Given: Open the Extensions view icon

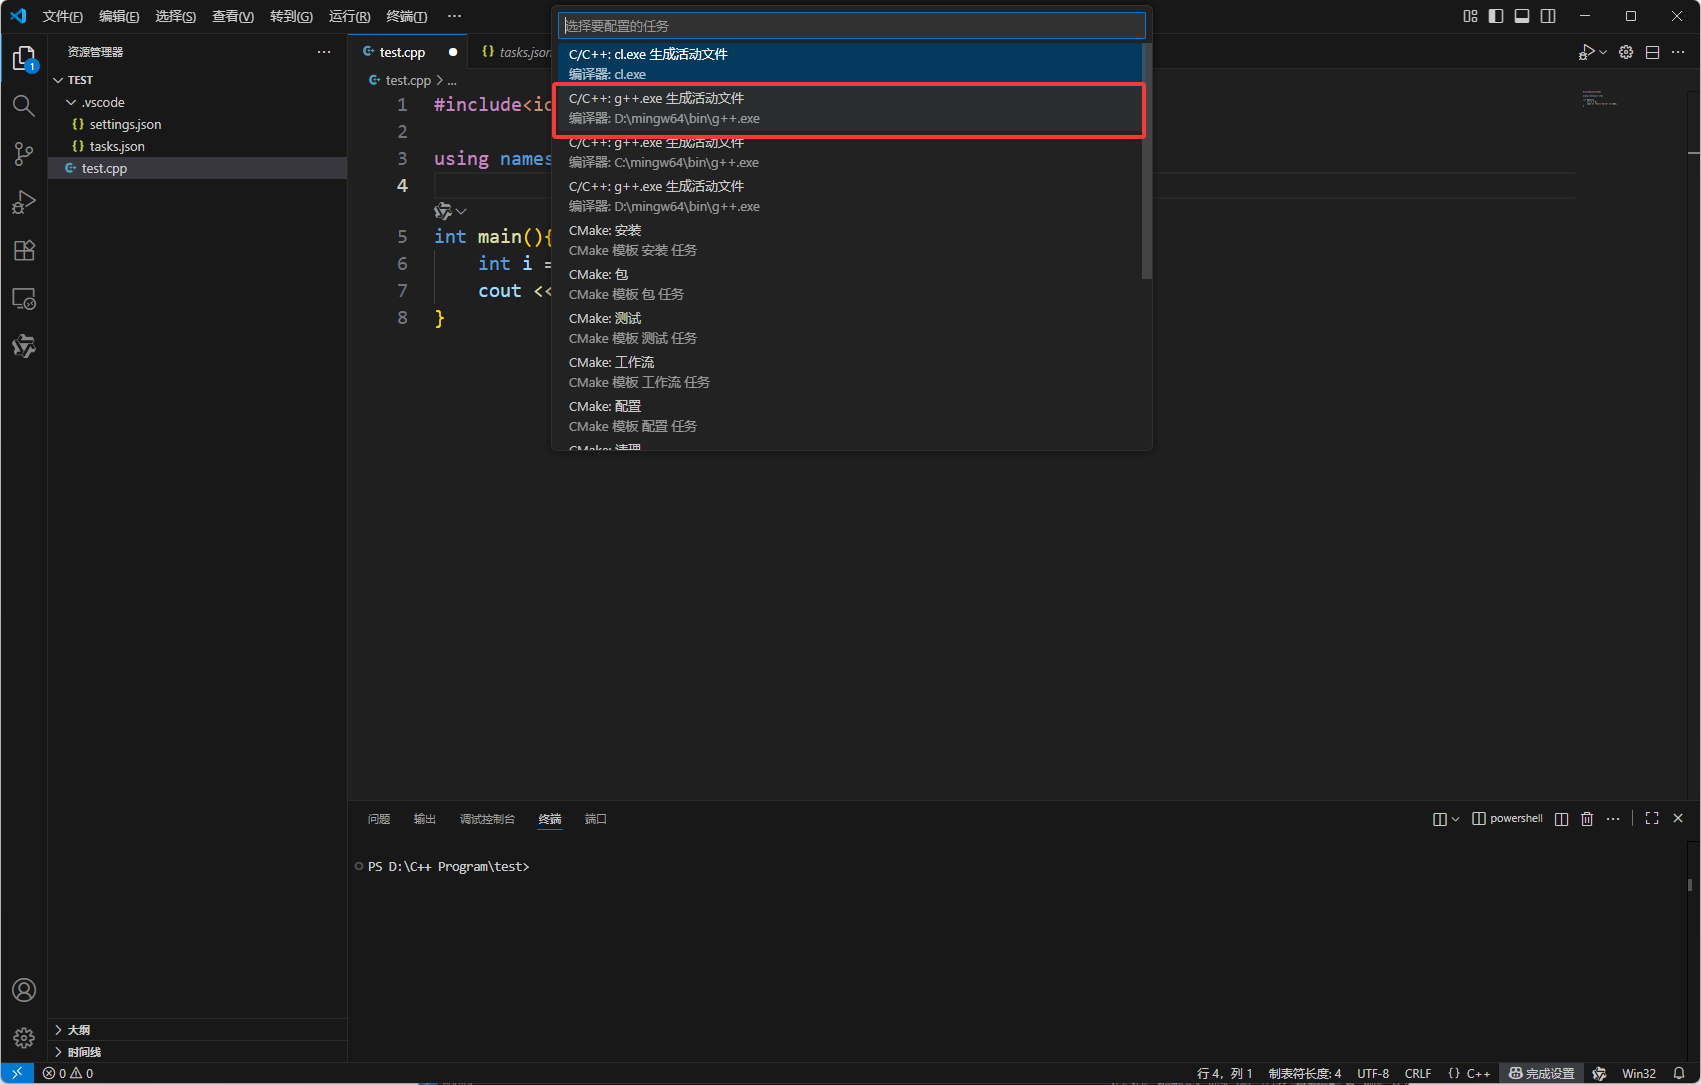Looking at the screenshot, I should [24, 251].
